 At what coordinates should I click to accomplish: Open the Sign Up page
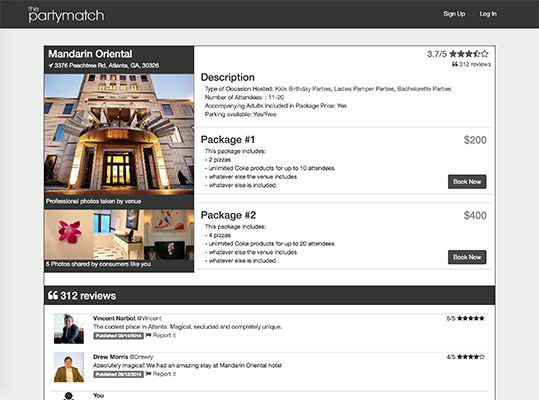tap(454, 14)
